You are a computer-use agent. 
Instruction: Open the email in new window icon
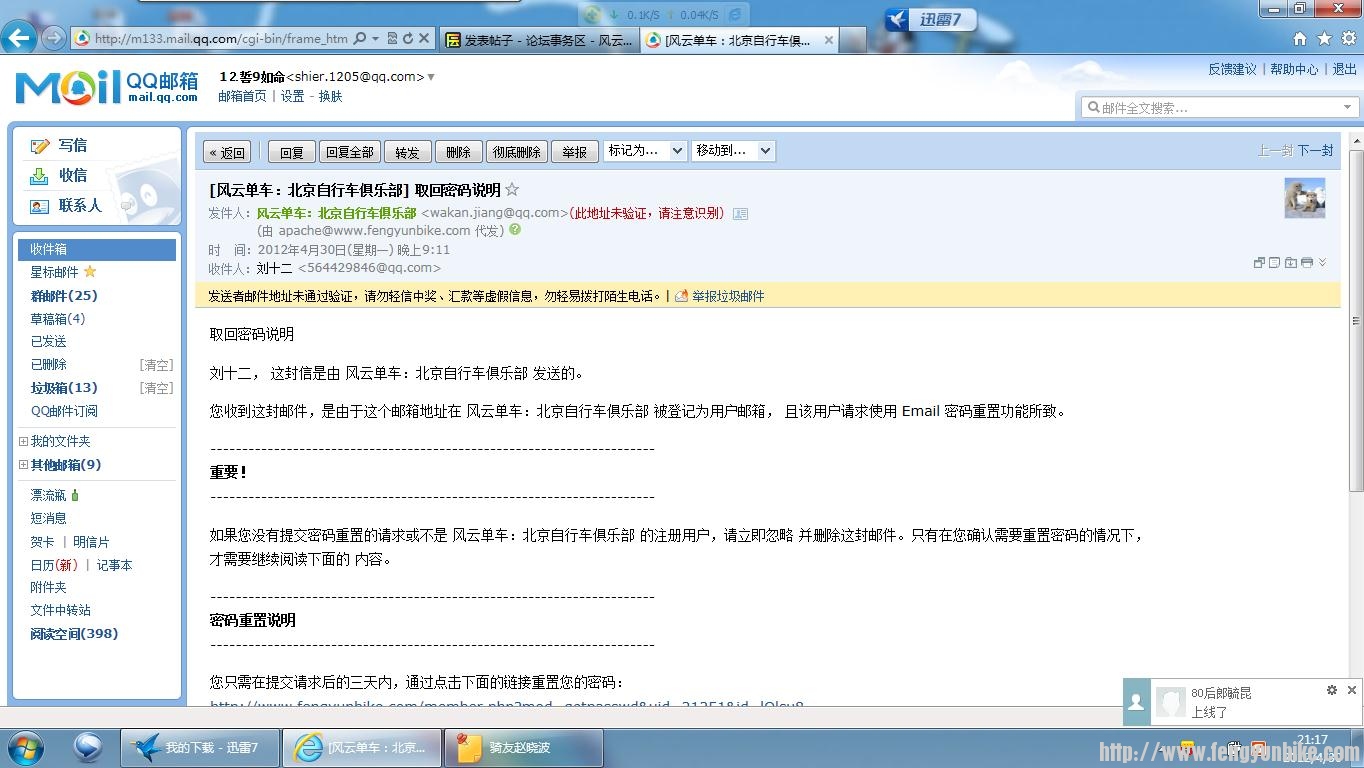coord(1259,262)
